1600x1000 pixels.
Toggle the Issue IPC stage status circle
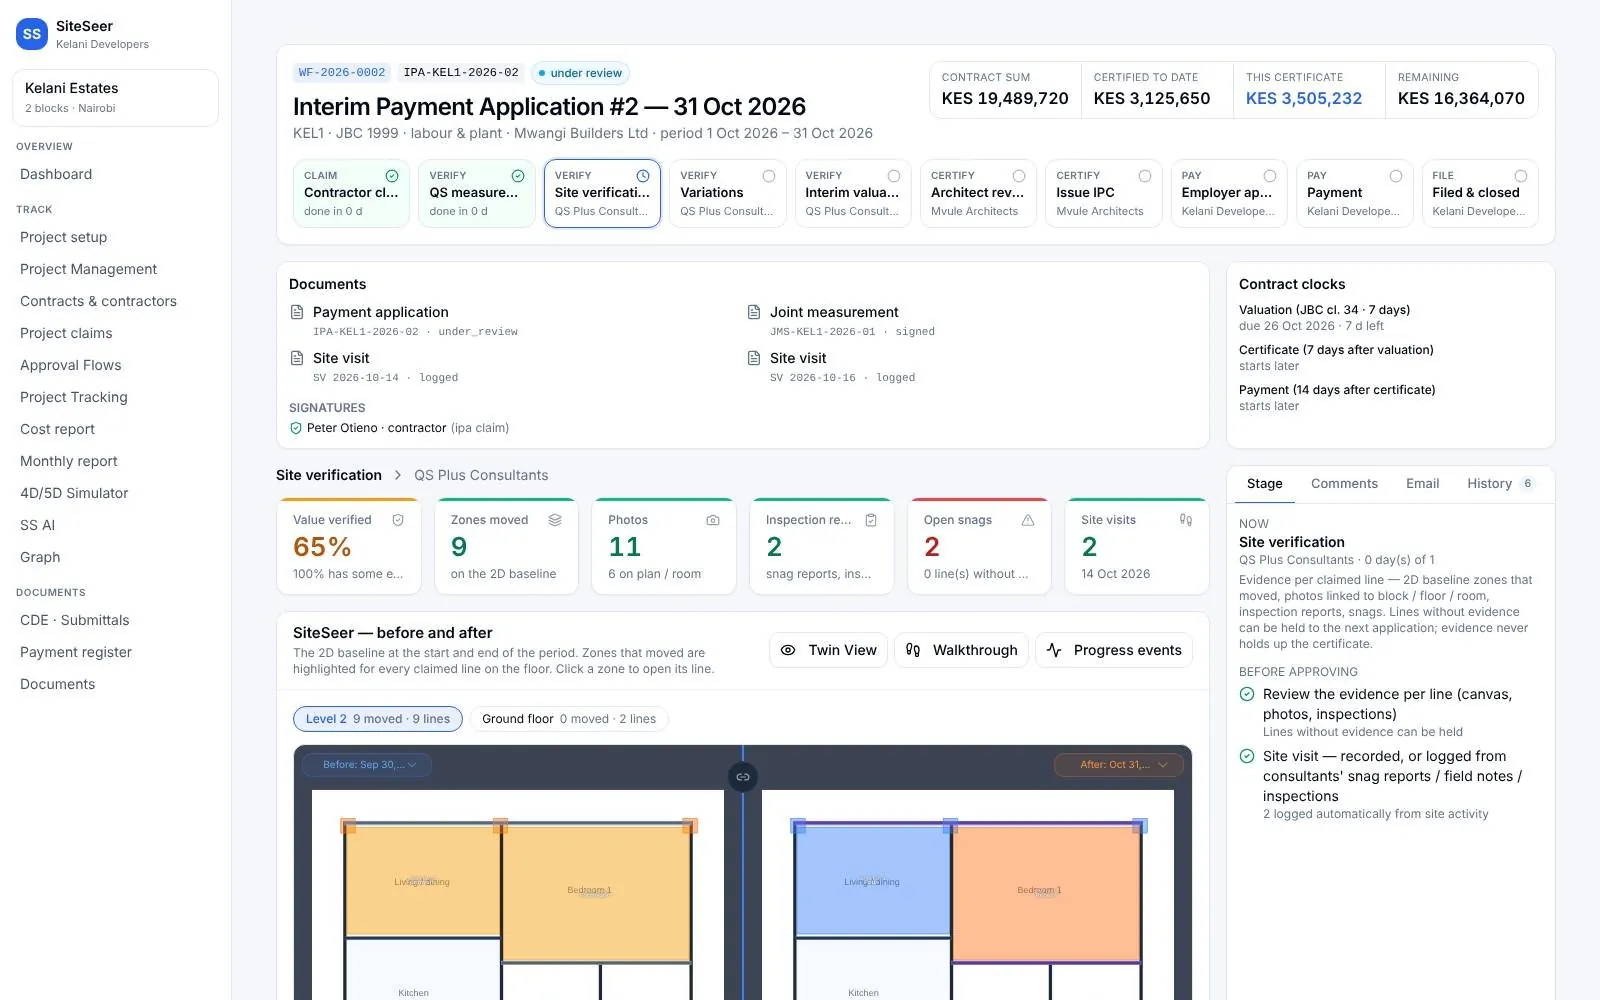1145,176
